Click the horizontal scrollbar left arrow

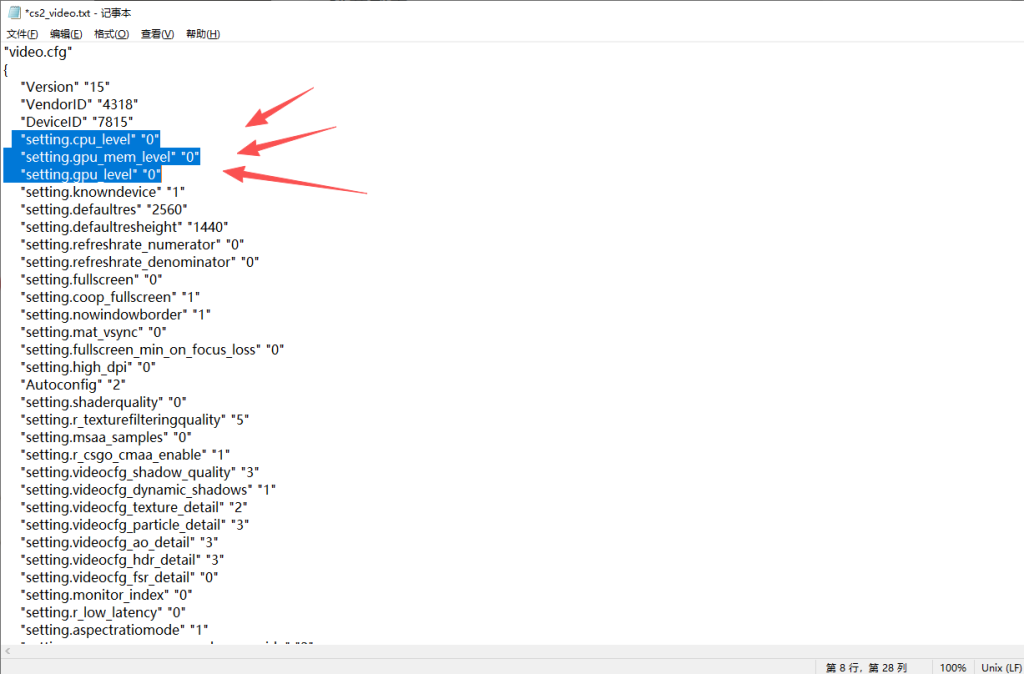7,650
